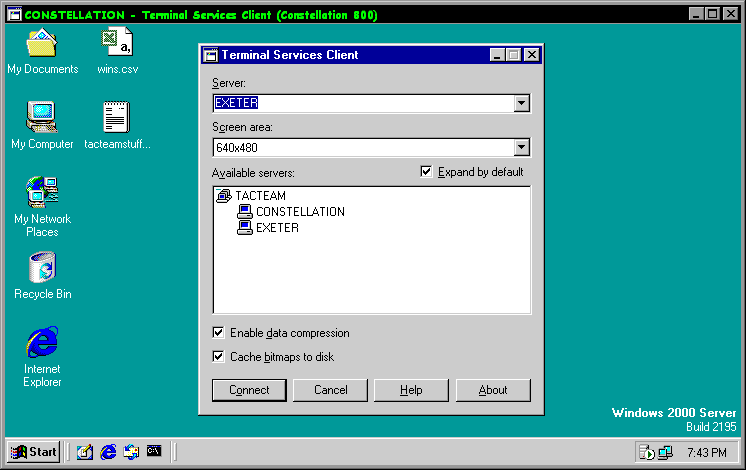
Task: Open the Outlook Express quick launch icon
Action: 131,451
